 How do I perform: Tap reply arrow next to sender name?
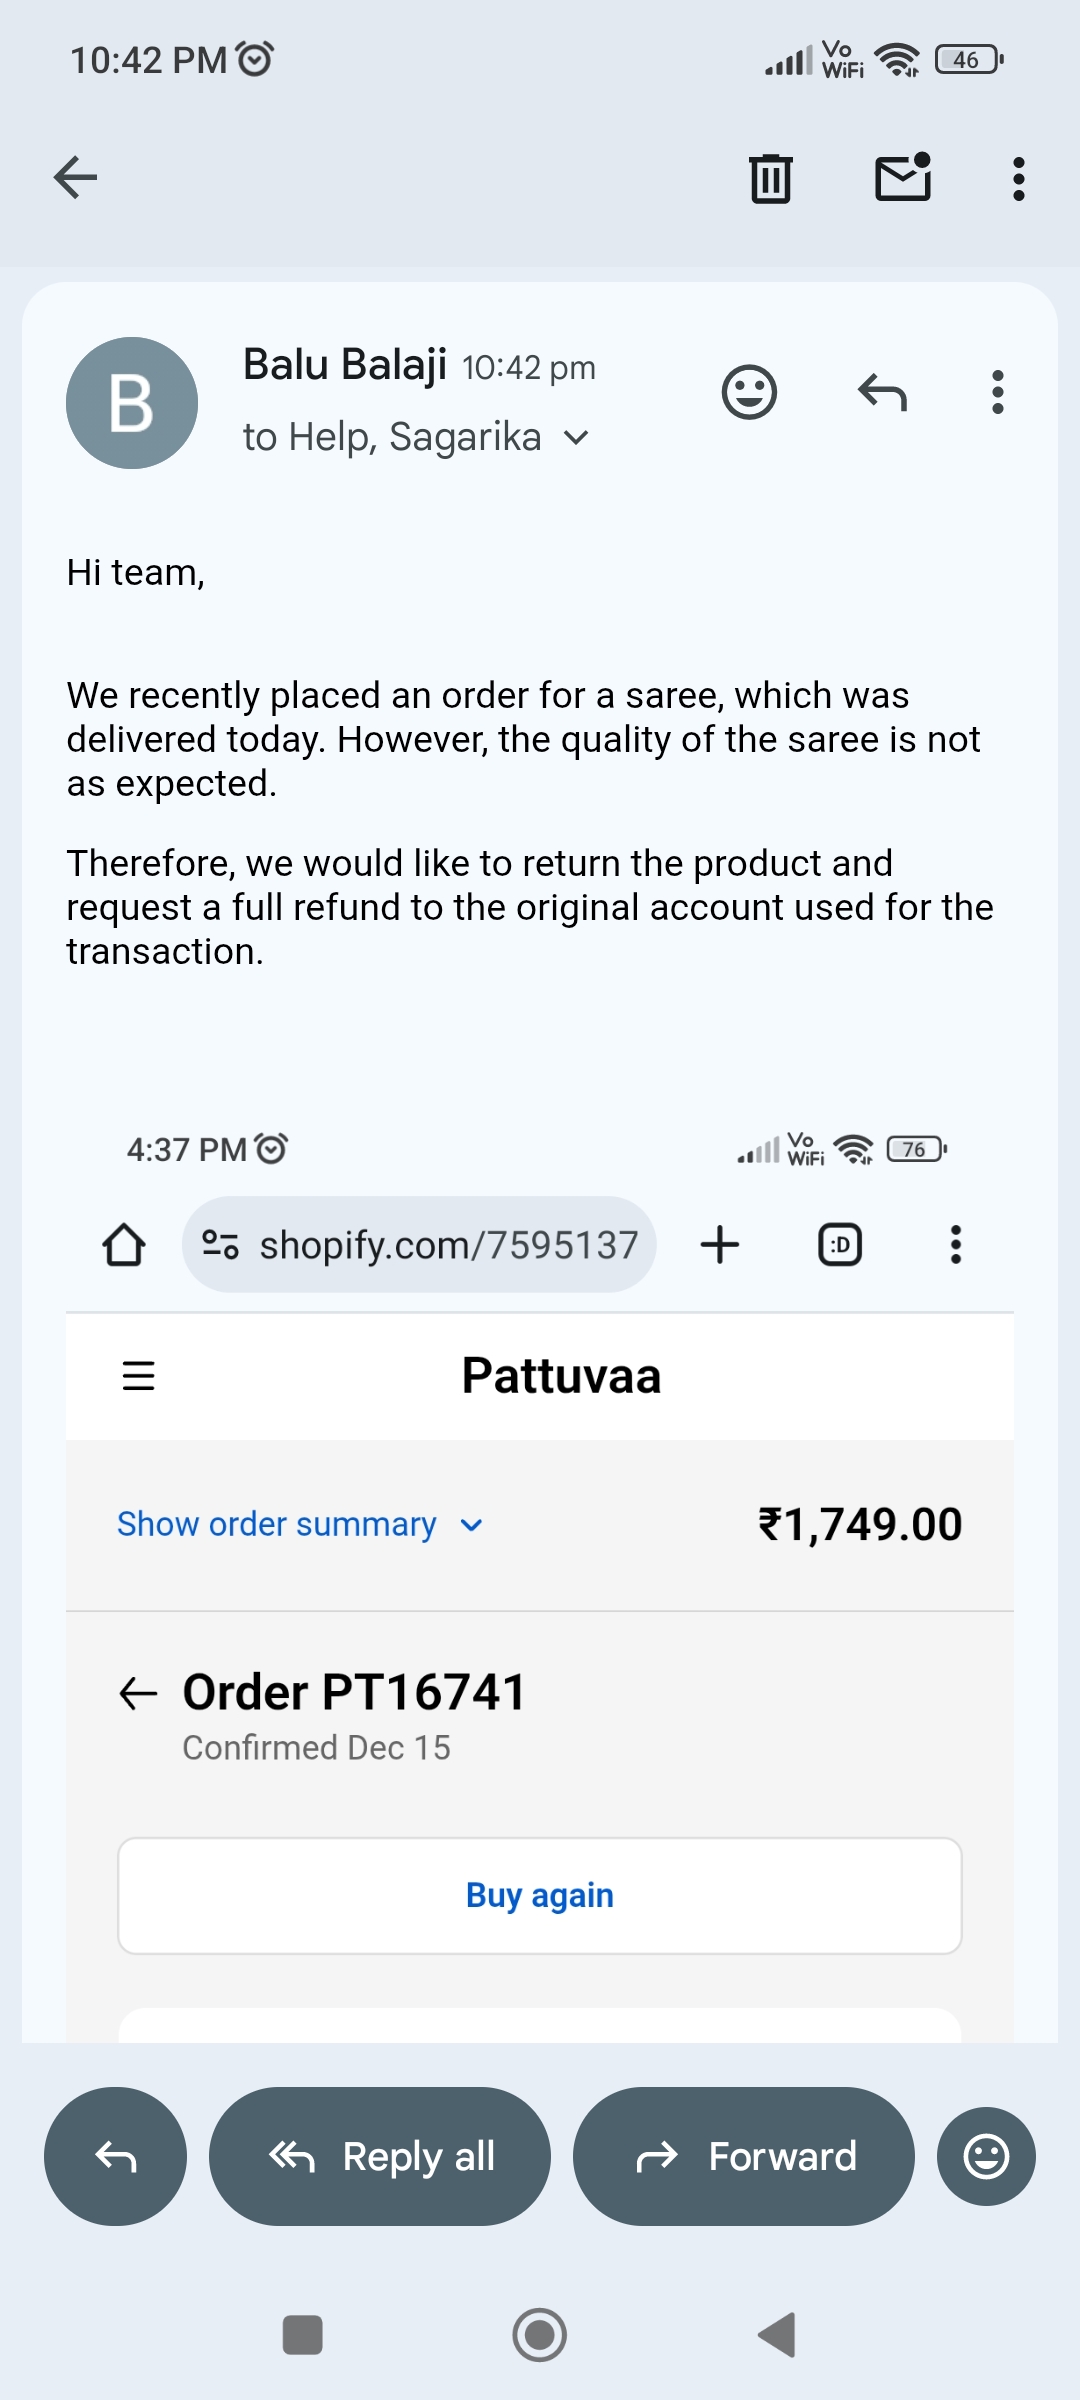tap(882, 392)
